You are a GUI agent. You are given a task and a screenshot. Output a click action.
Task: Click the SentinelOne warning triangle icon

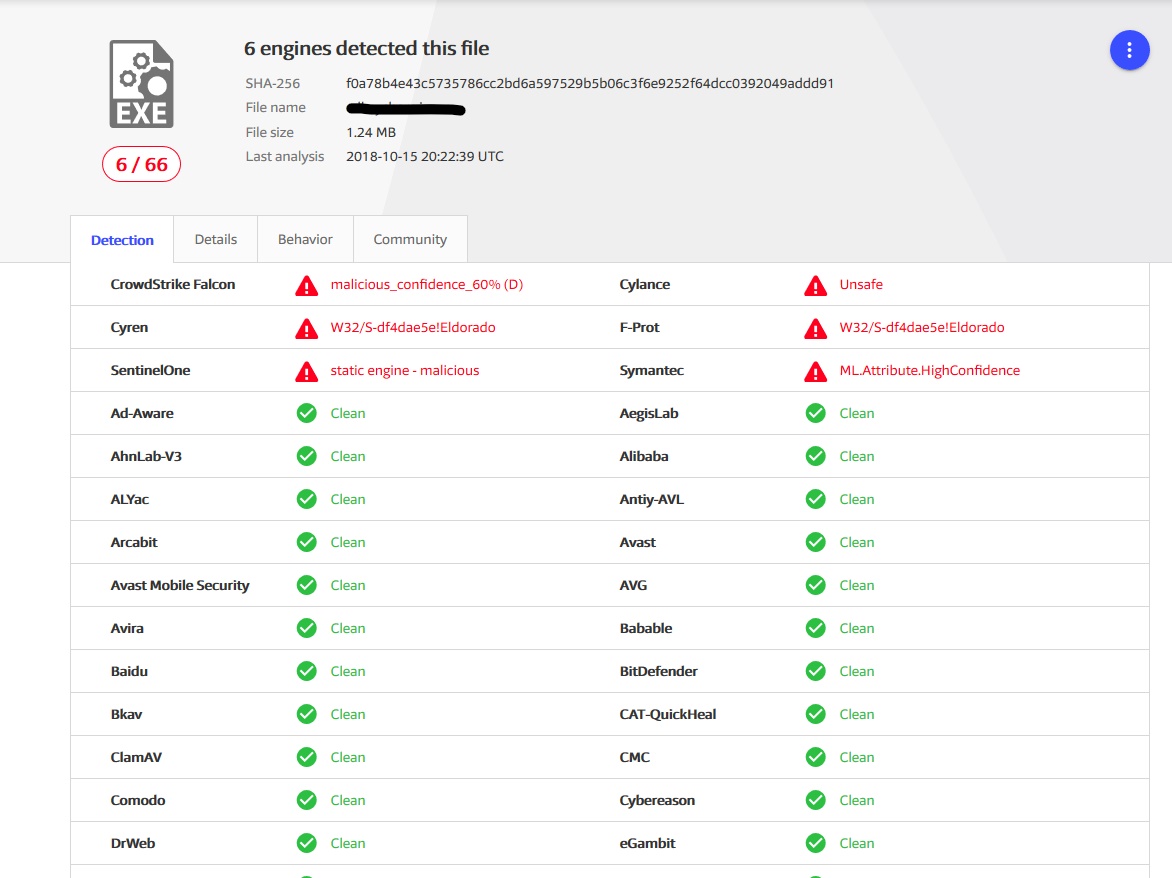306,372
